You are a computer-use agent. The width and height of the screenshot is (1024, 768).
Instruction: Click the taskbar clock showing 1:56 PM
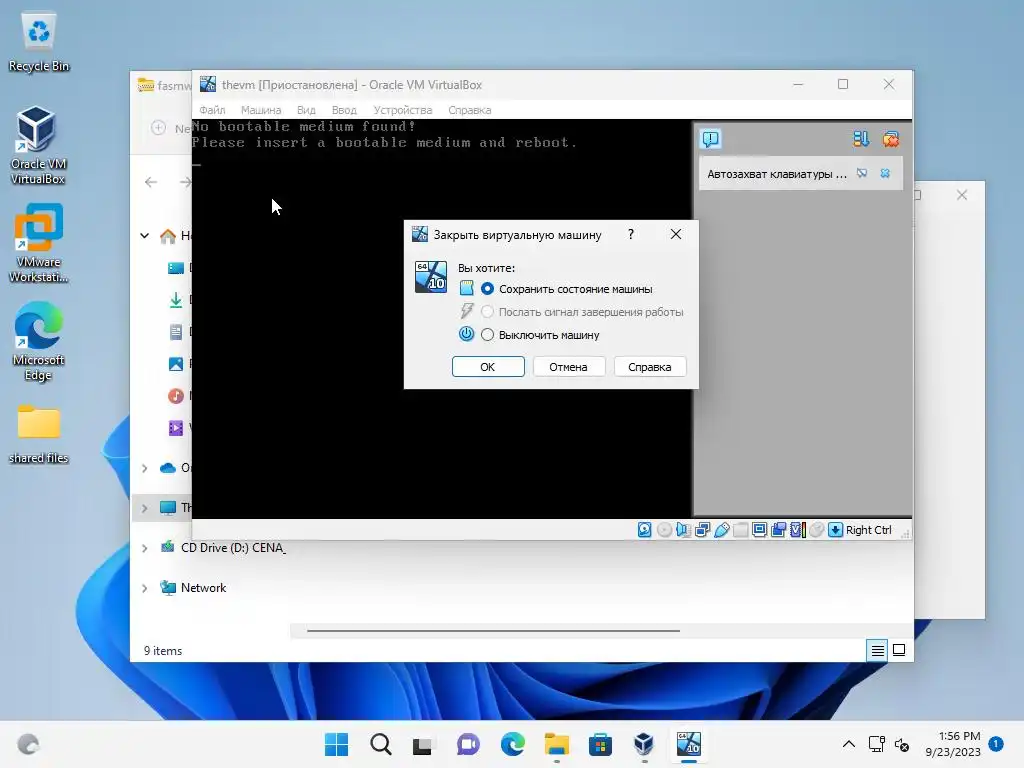pyautogui.click(x=953, y=744)
